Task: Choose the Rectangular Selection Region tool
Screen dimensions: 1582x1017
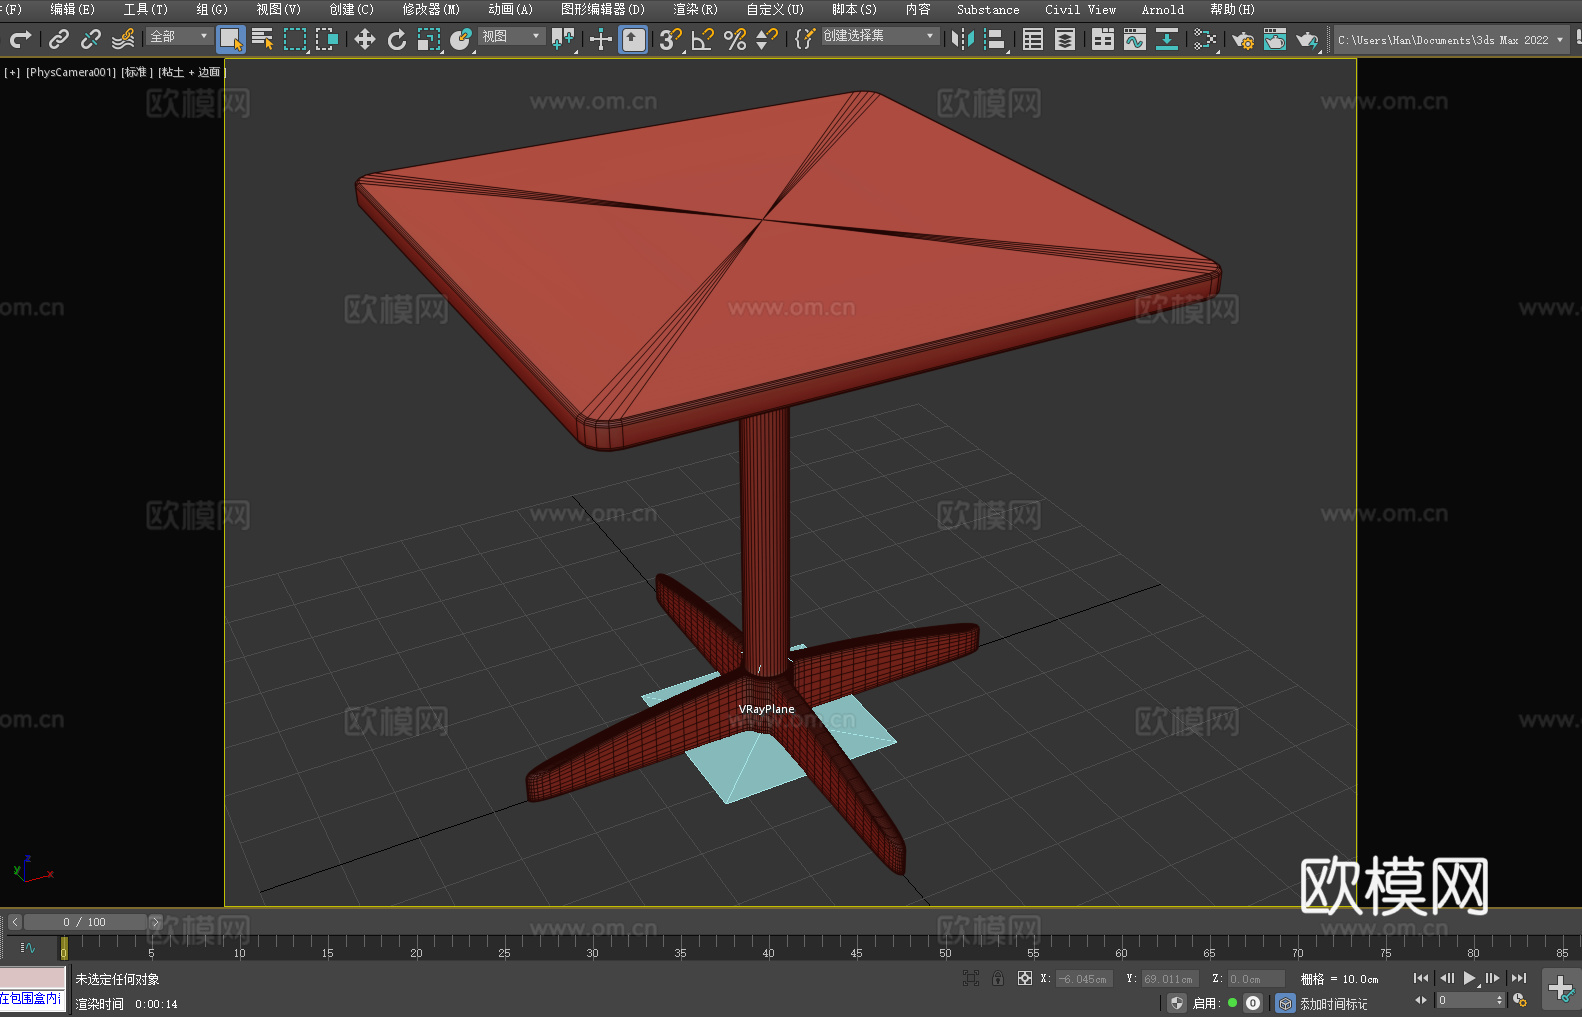Action: [x=295, y=39]
